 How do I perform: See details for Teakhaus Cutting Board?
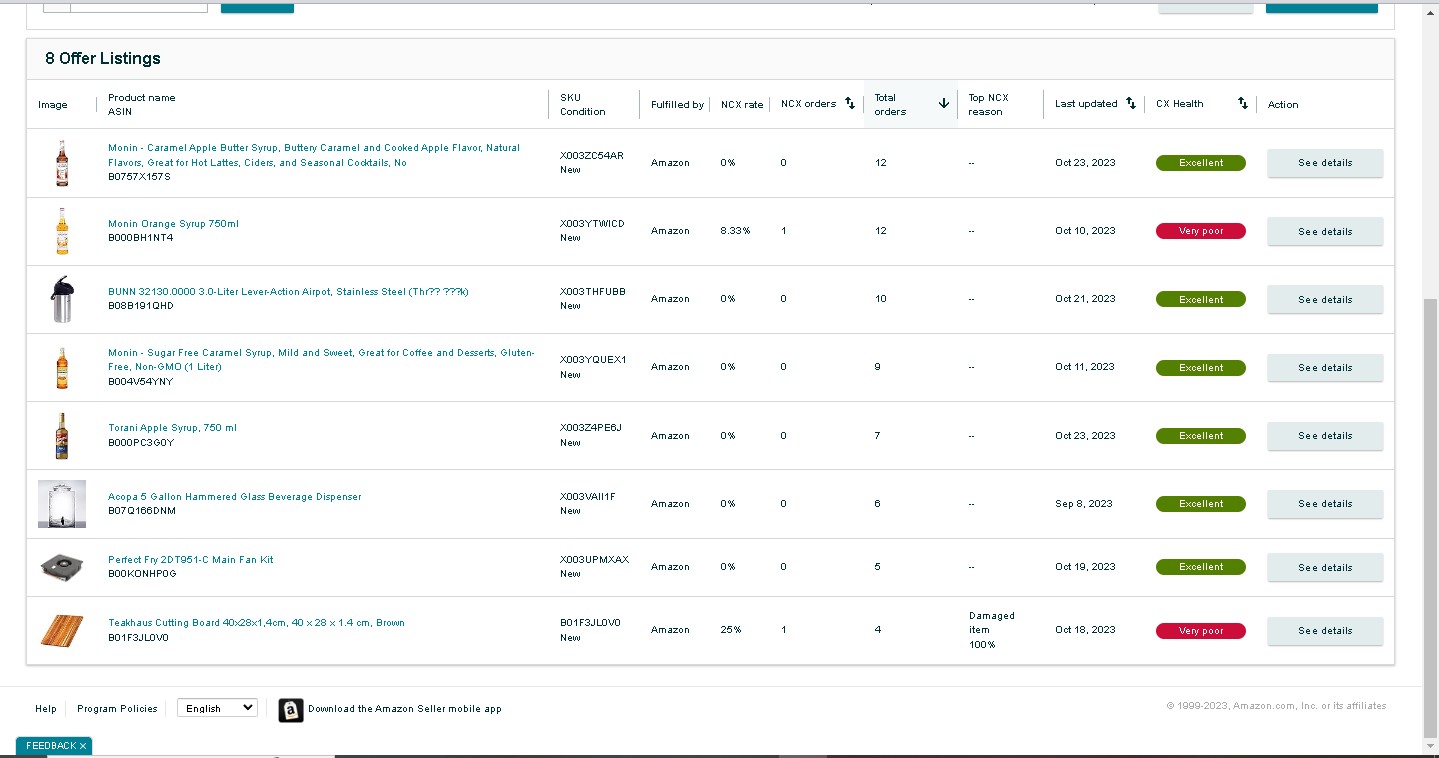click(x=1325, y=631)
